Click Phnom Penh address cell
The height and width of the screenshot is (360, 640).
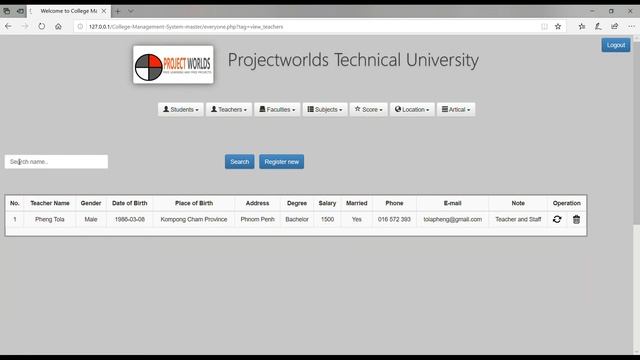(x=258, y=219)
